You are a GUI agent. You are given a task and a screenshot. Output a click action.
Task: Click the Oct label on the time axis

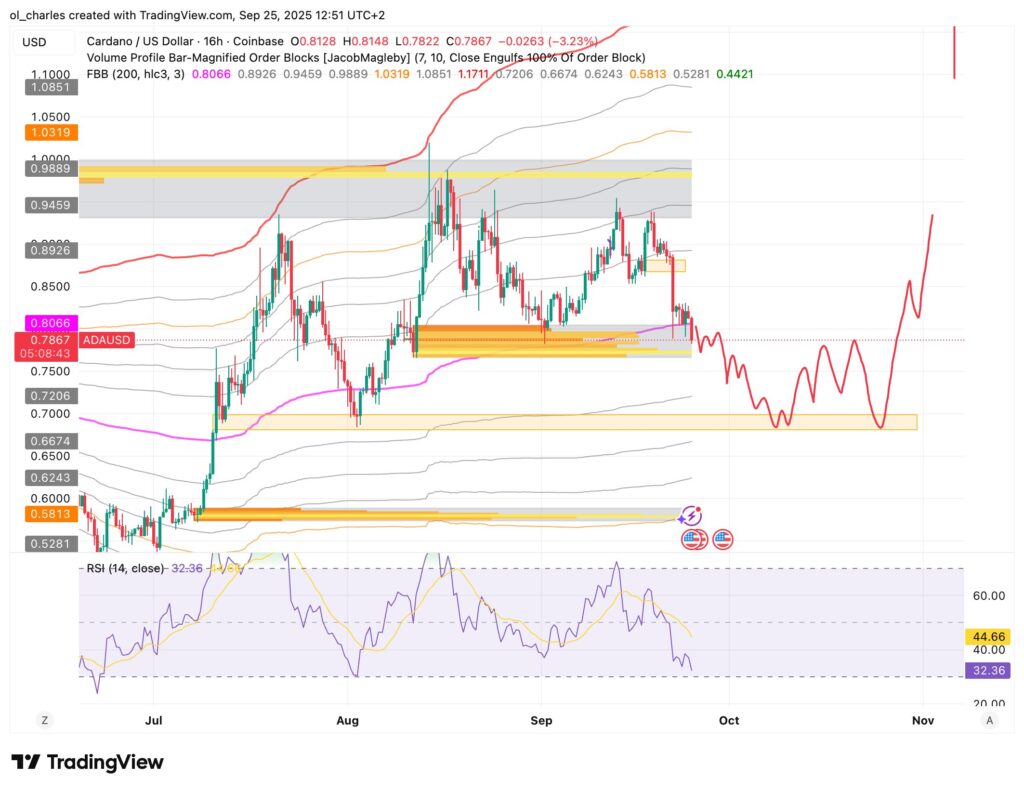point(728,720)
